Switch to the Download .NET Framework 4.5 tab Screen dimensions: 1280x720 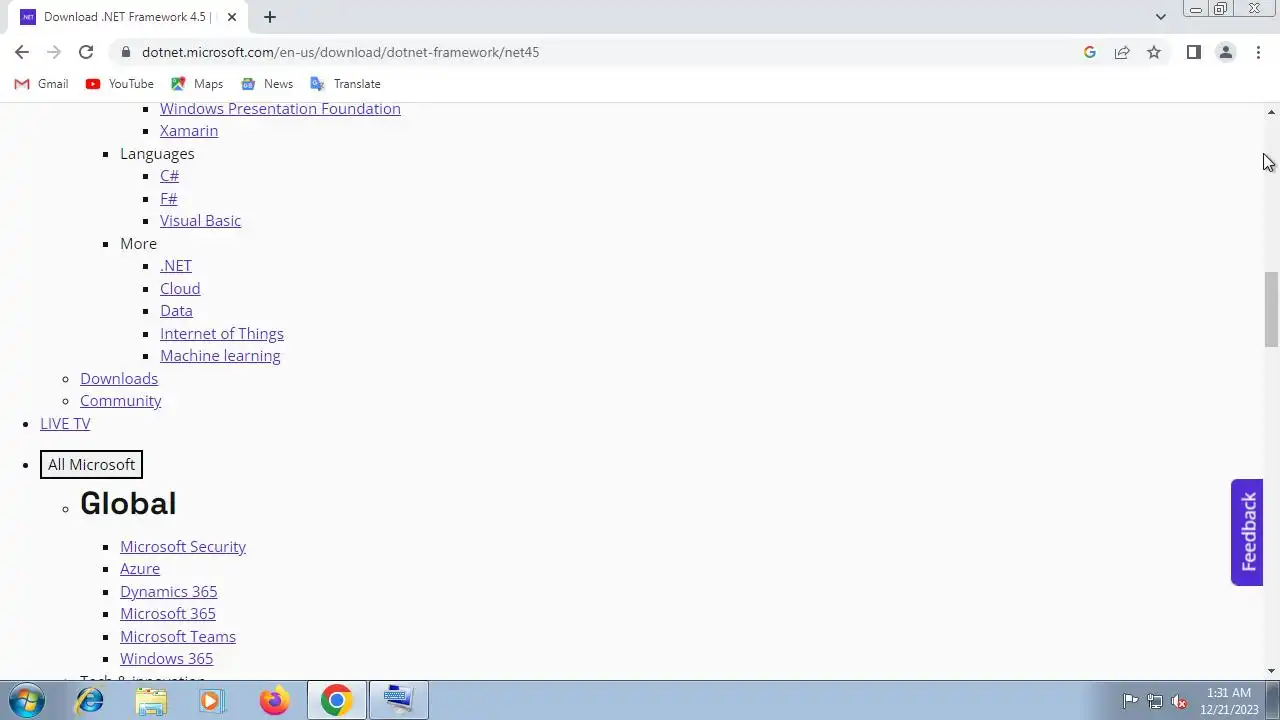point(125,17)
